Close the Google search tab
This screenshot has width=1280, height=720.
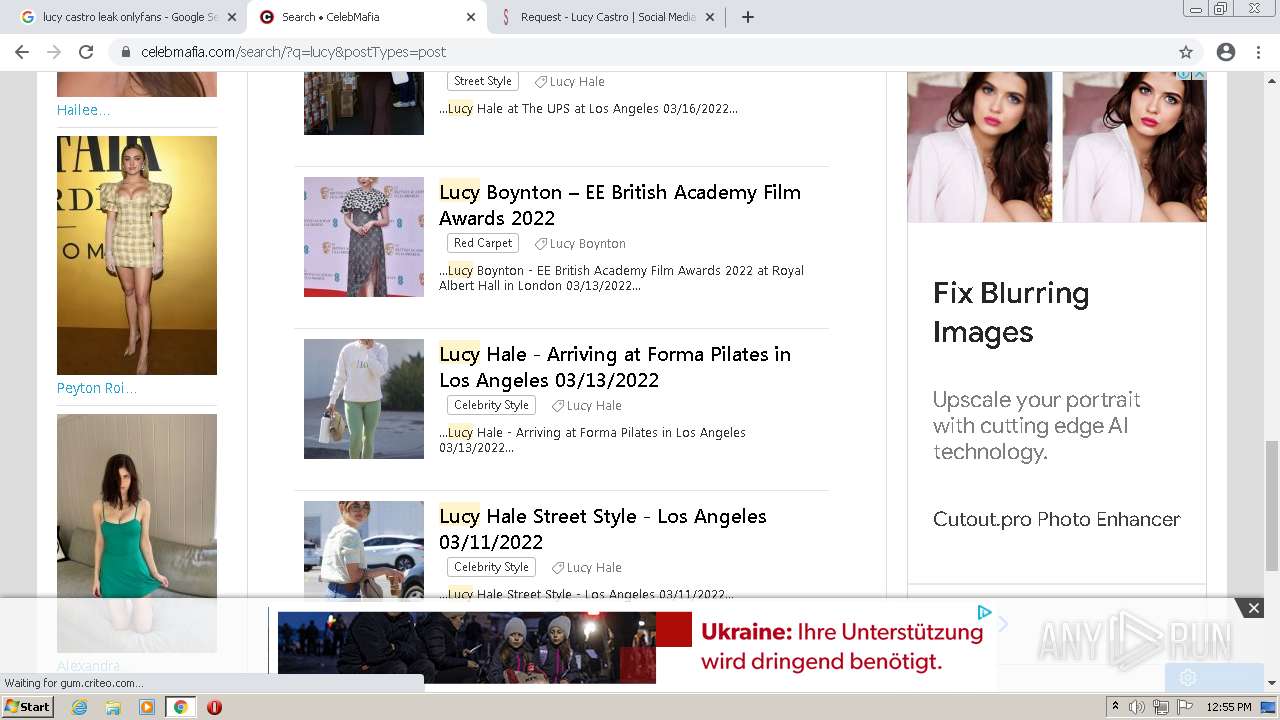point(231,17)
